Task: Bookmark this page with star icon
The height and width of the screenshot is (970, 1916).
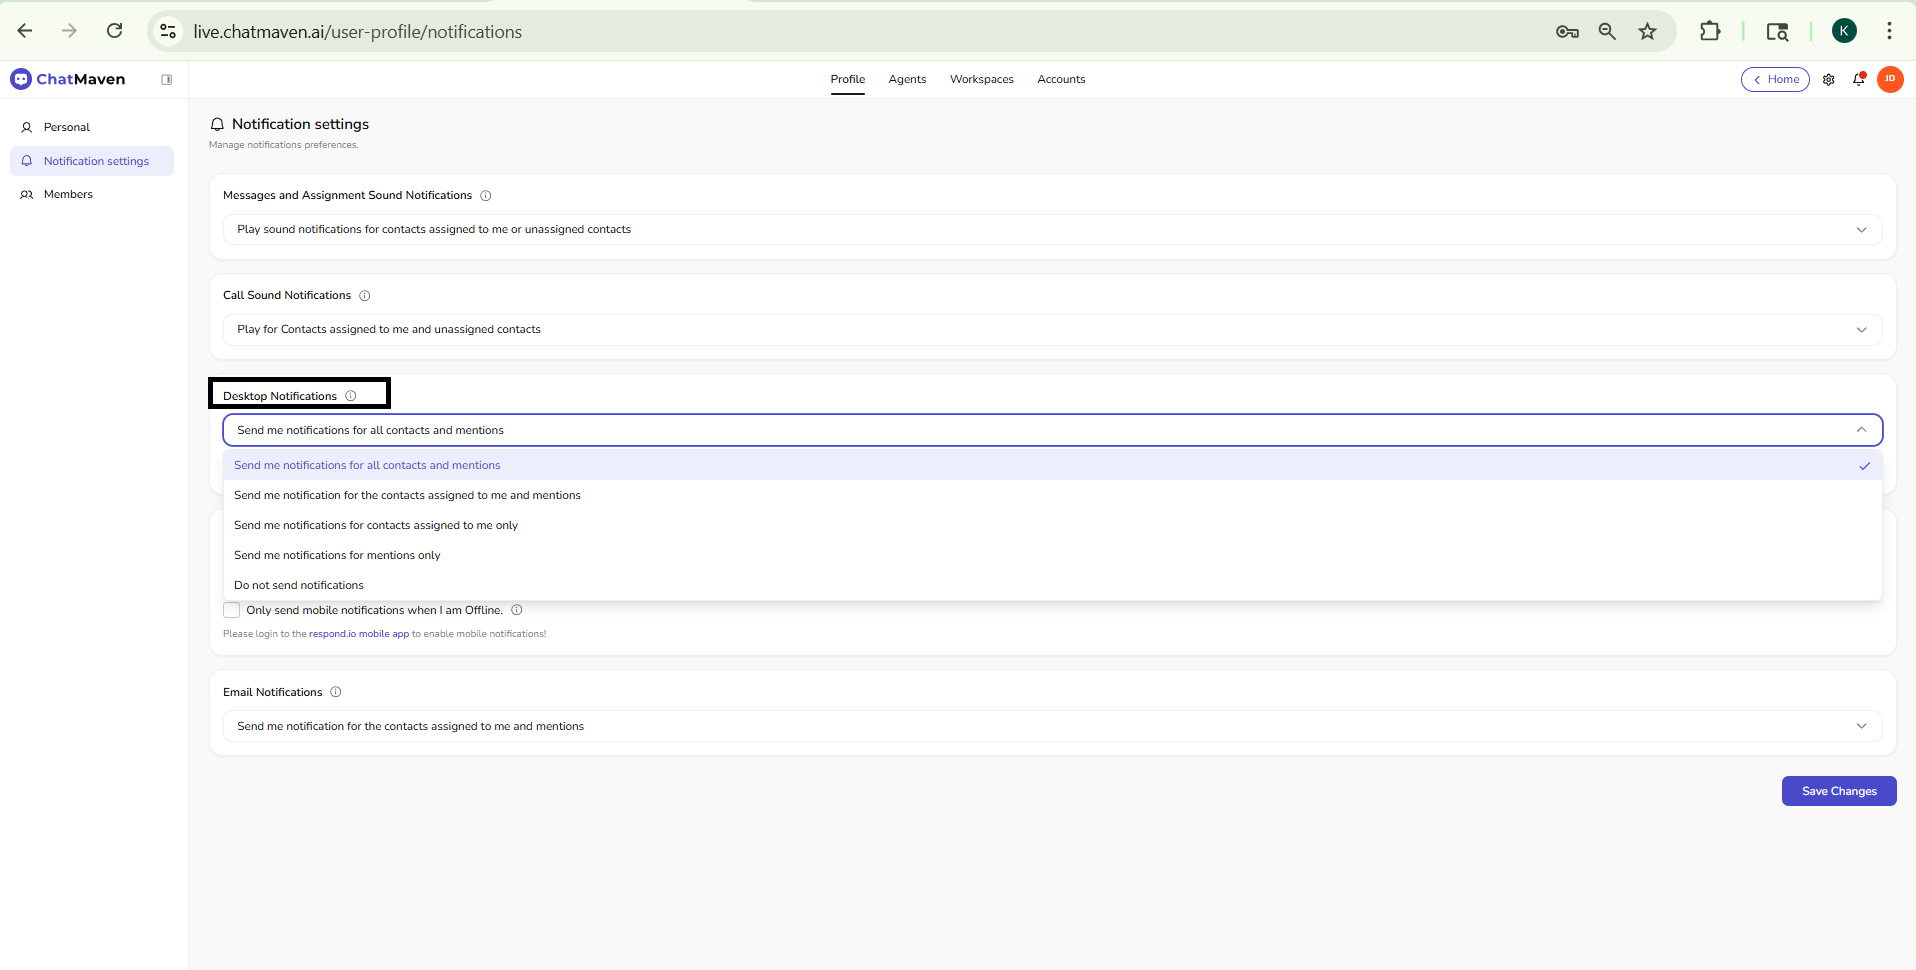Action: (1647, 32)
